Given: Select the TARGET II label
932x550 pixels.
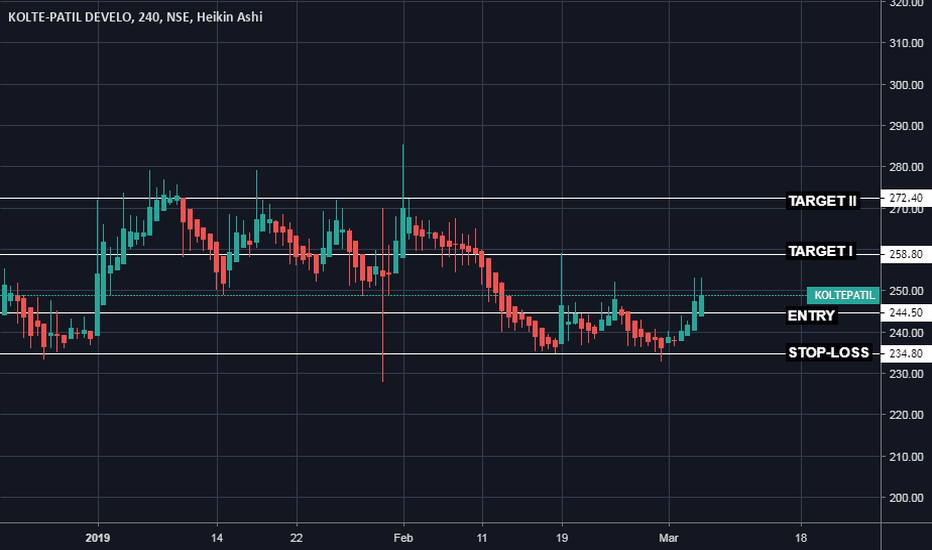Looking at the screenshot, I should tap(822, 201).
